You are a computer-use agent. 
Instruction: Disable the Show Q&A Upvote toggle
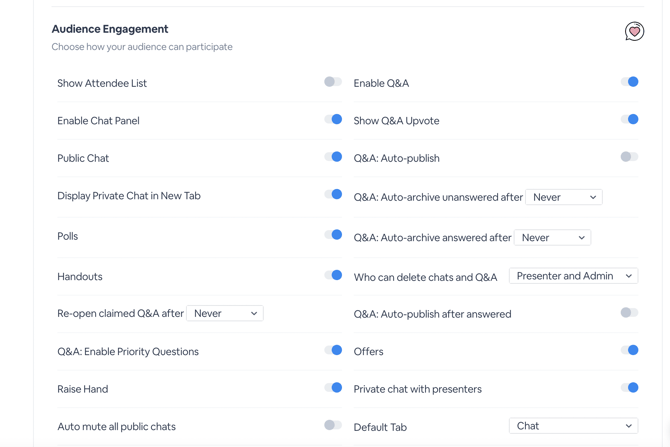tap(629, 120)
